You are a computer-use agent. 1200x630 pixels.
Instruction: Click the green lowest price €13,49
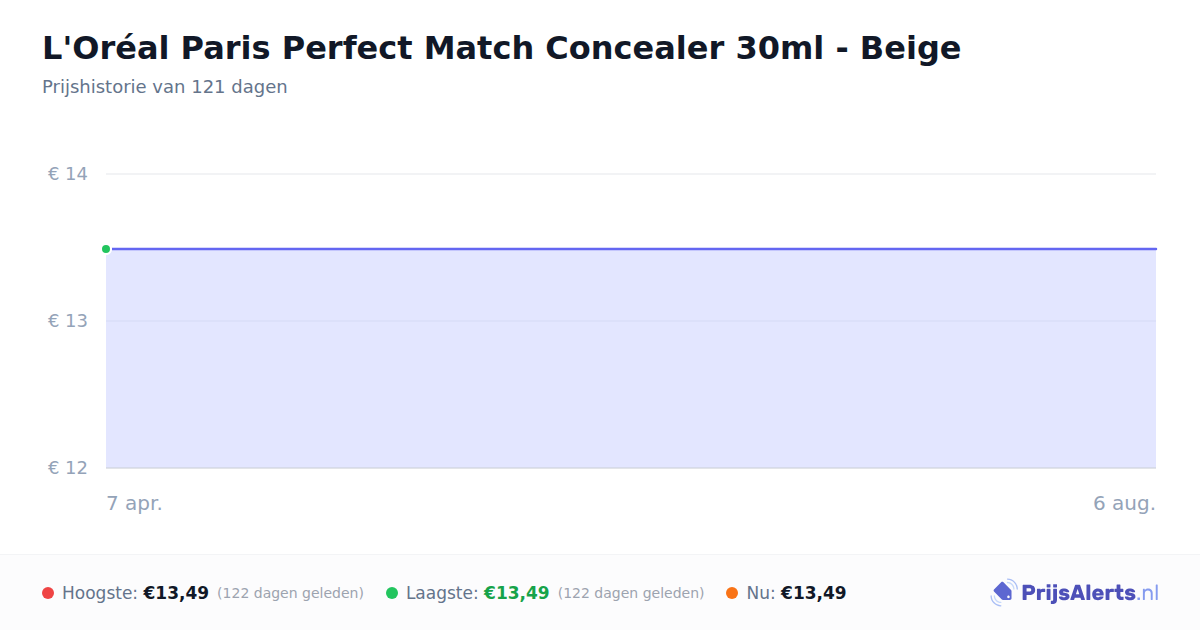517,593
